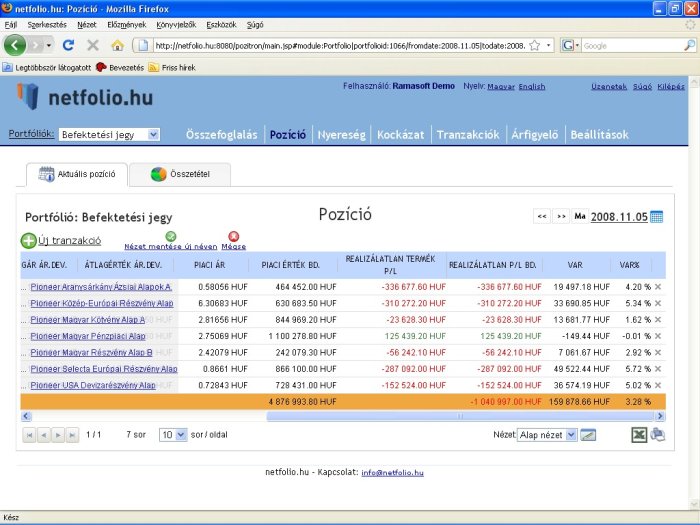Click the stop loading X icon
700x525 pixels.
(93, 45)
